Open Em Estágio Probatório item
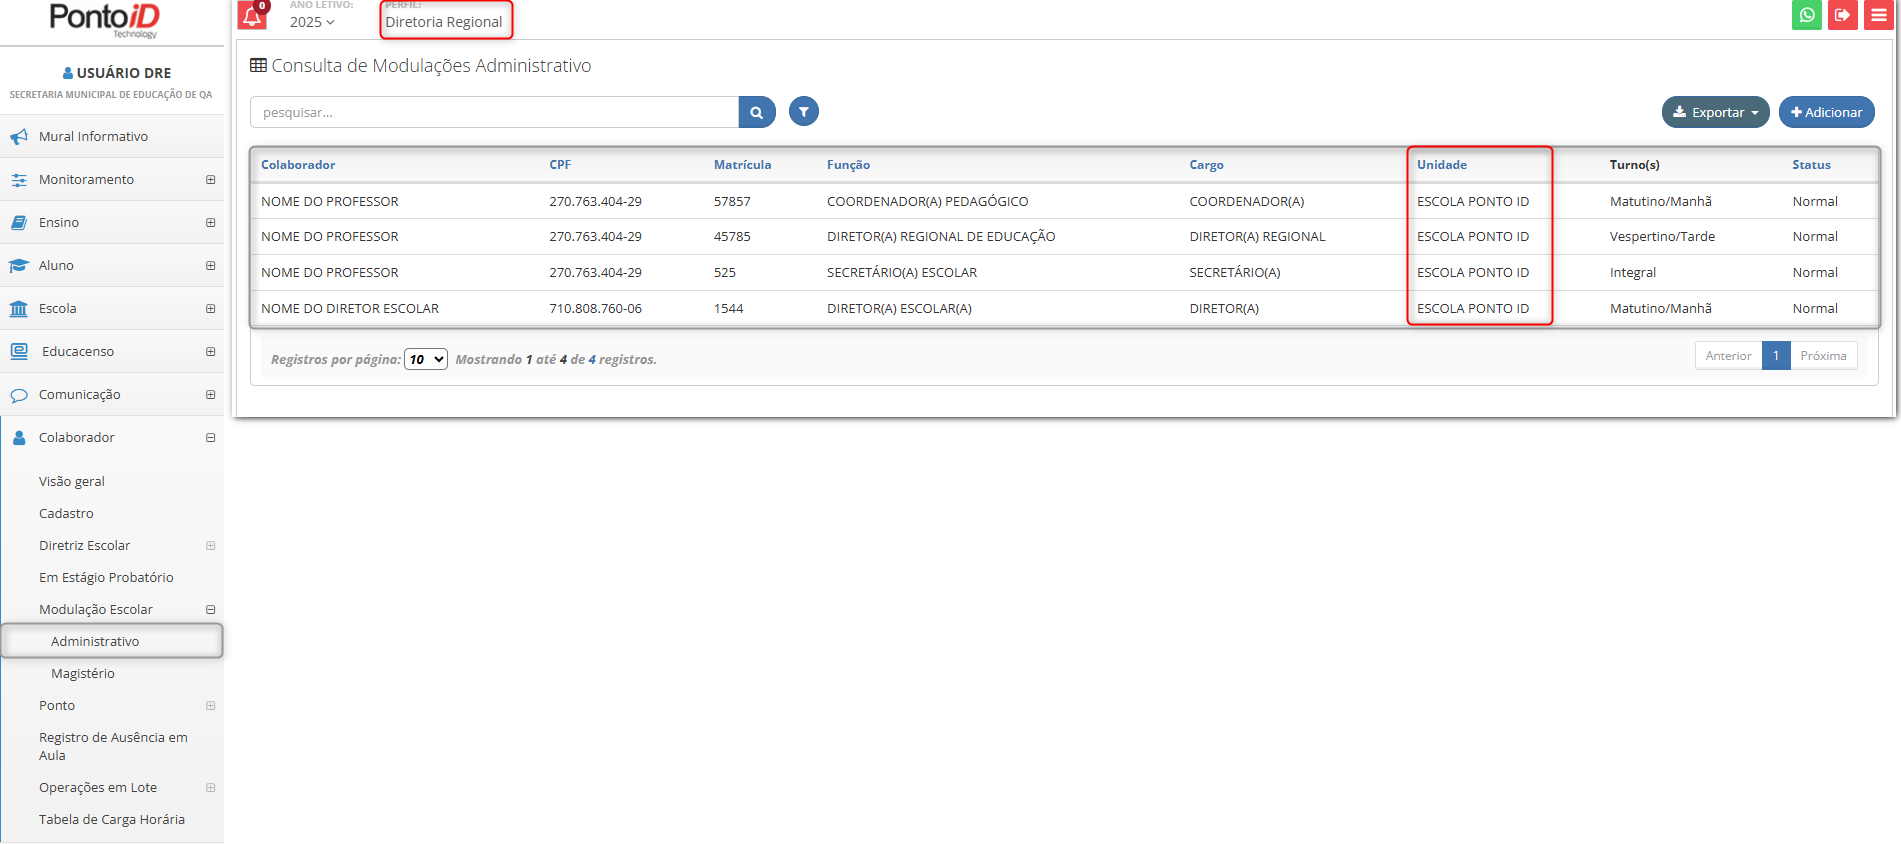The height and width of the screenshot is (844, 1901). 106,577
